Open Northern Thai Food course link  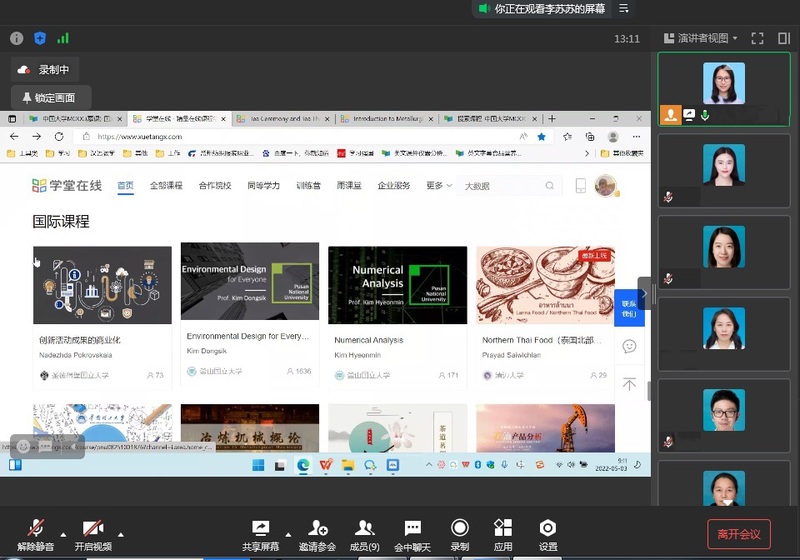542,340
